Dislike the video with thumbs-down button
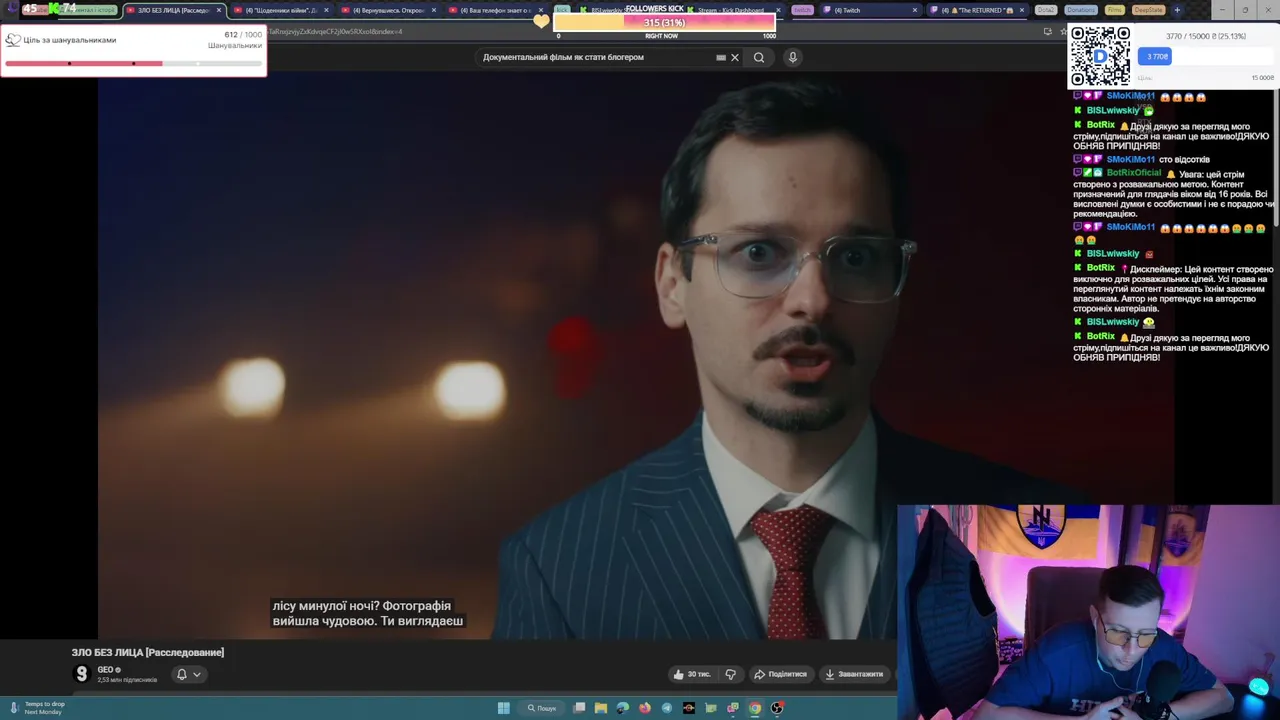This screenshot has height=720, width=1280. (731, 674)
